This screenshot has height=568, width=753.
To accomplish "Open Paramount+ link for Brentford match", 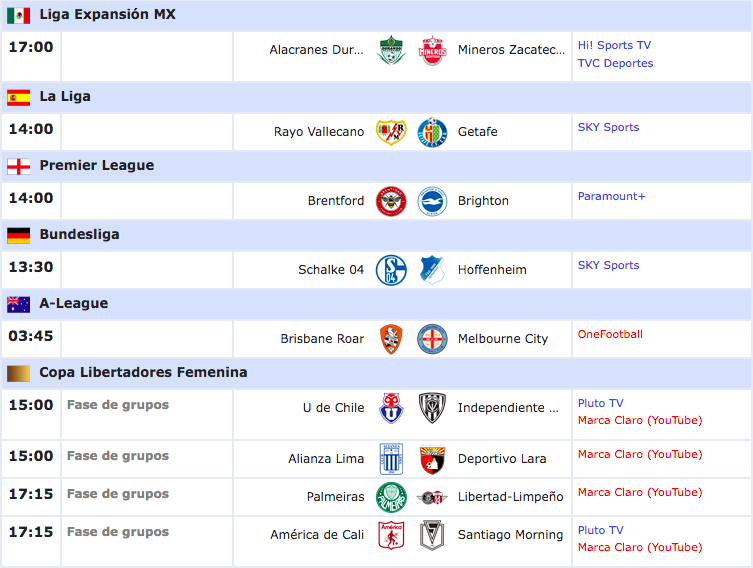I will point(611,196).
